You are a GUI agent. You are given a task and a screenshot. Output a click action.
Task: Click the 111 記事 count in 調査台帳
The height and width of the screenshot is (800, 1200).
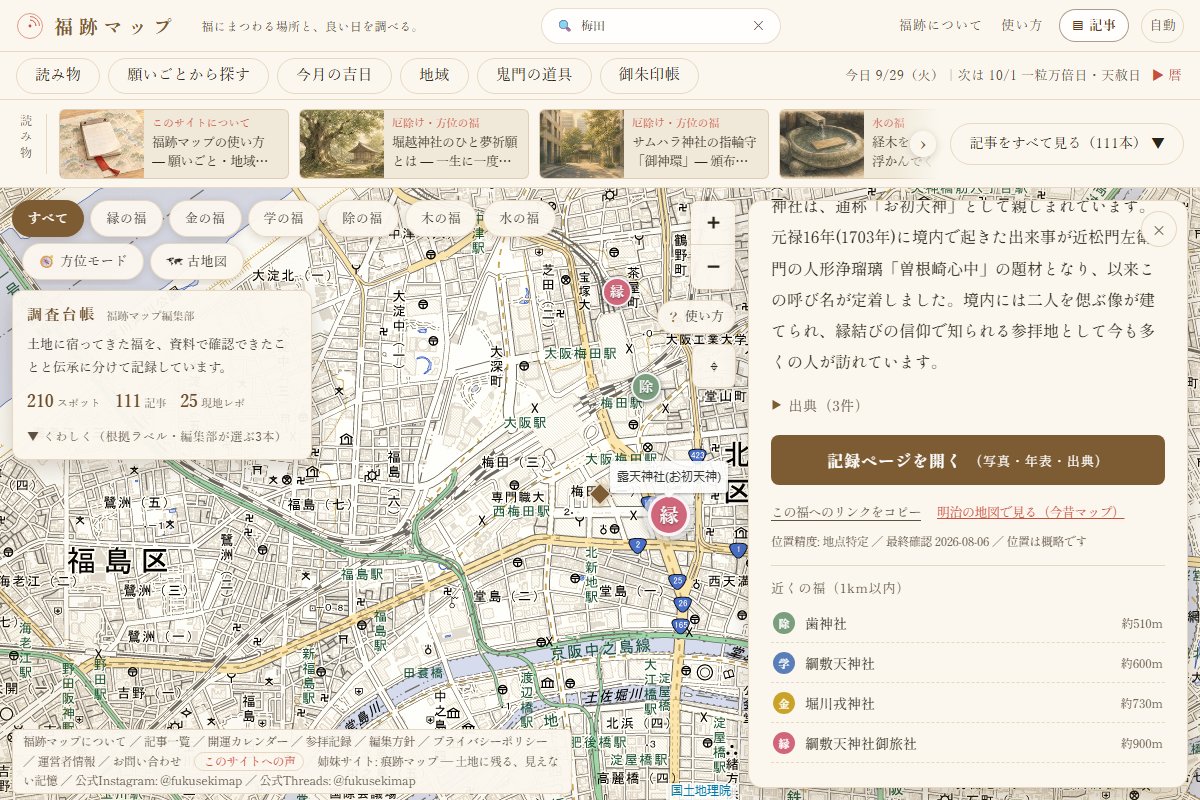141,401
